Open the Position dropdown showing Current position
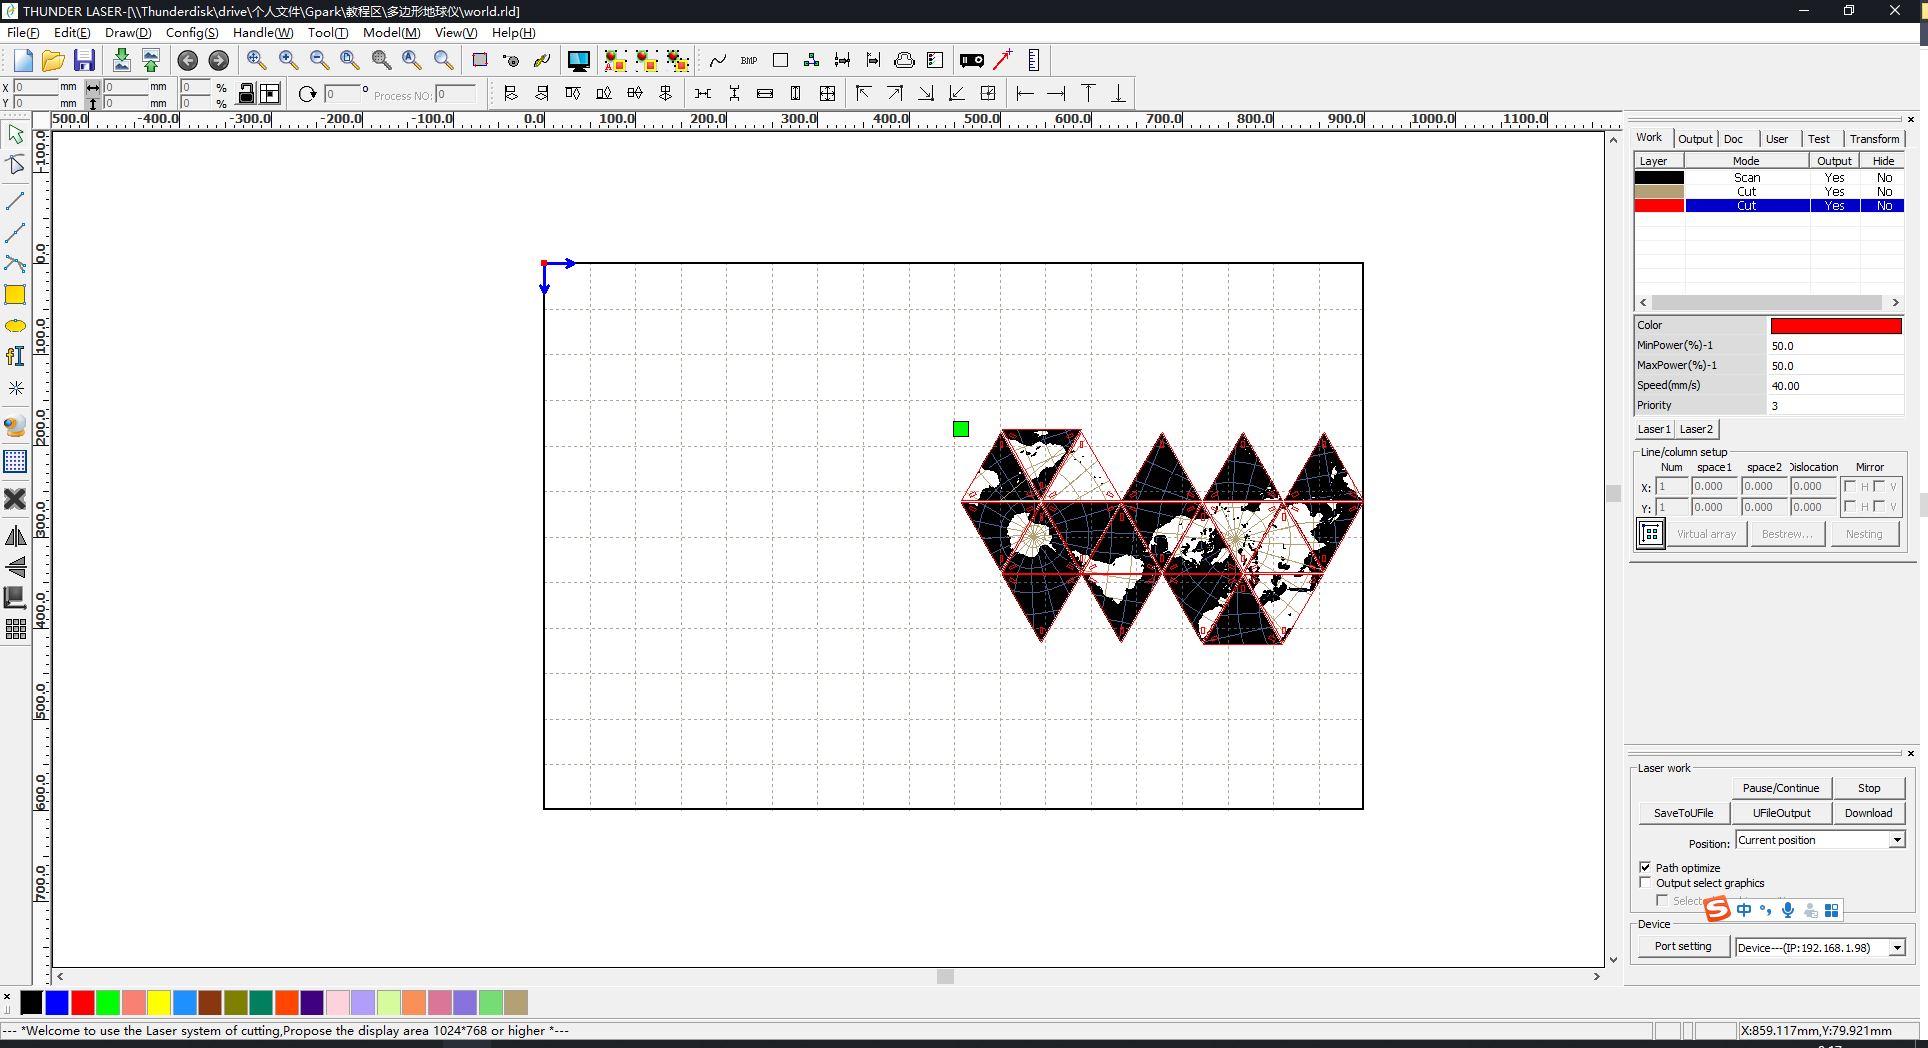The width and height of the screenshot is (1928, 1048). 1897,840
